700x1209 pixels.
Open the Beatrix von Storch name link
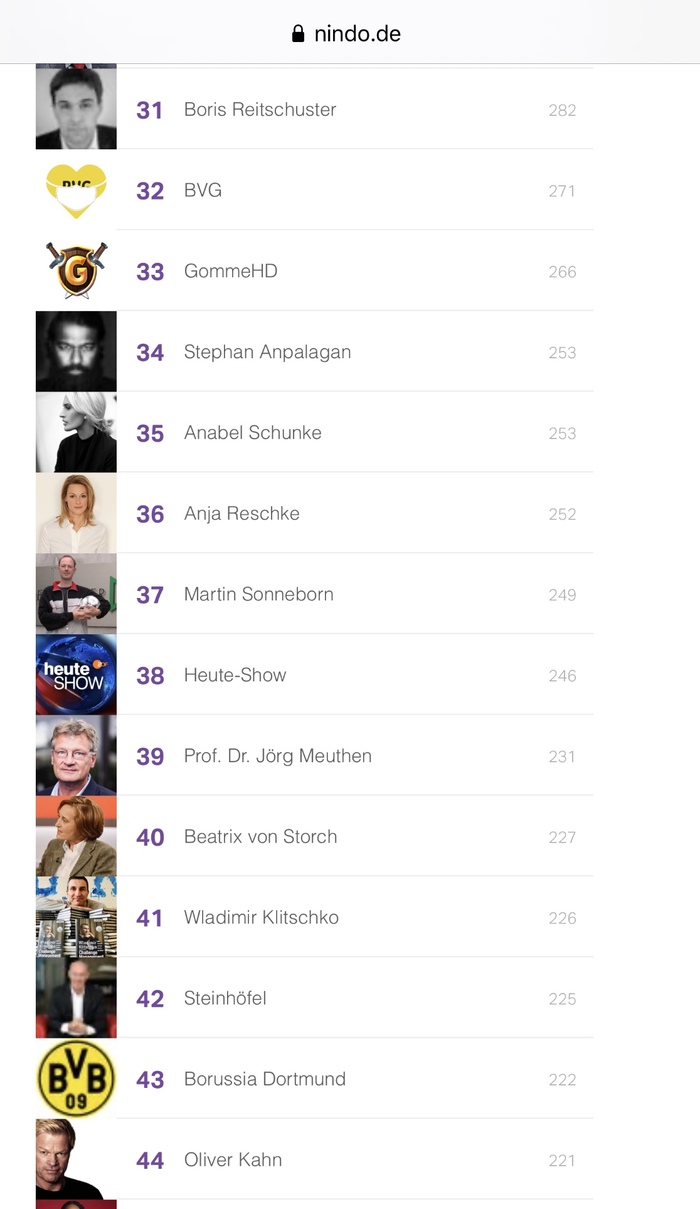tap(260, 837)
